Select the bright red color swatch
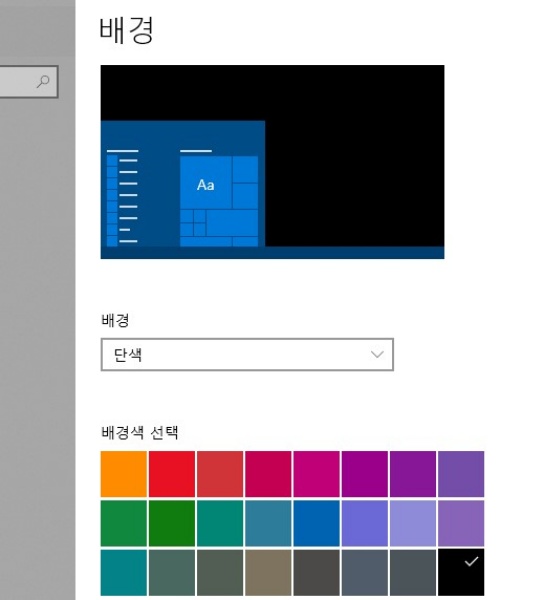544x600 pixels. click(172, 474)
